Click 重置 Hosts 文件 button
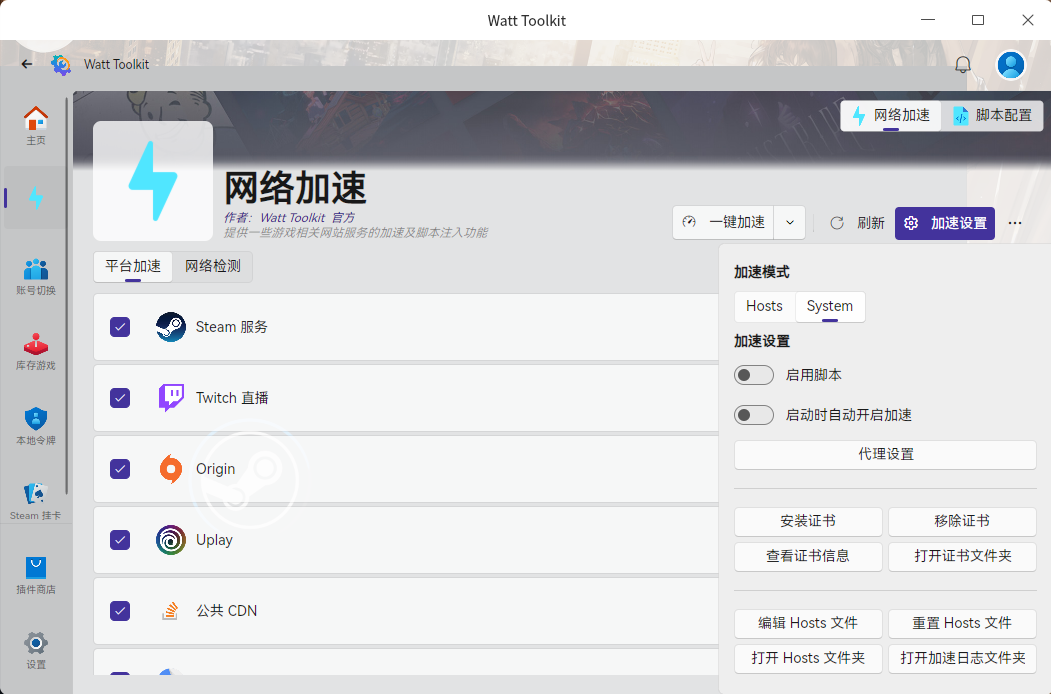The image size is (1051, 694). pyautogui.click(x=963, y=624)
